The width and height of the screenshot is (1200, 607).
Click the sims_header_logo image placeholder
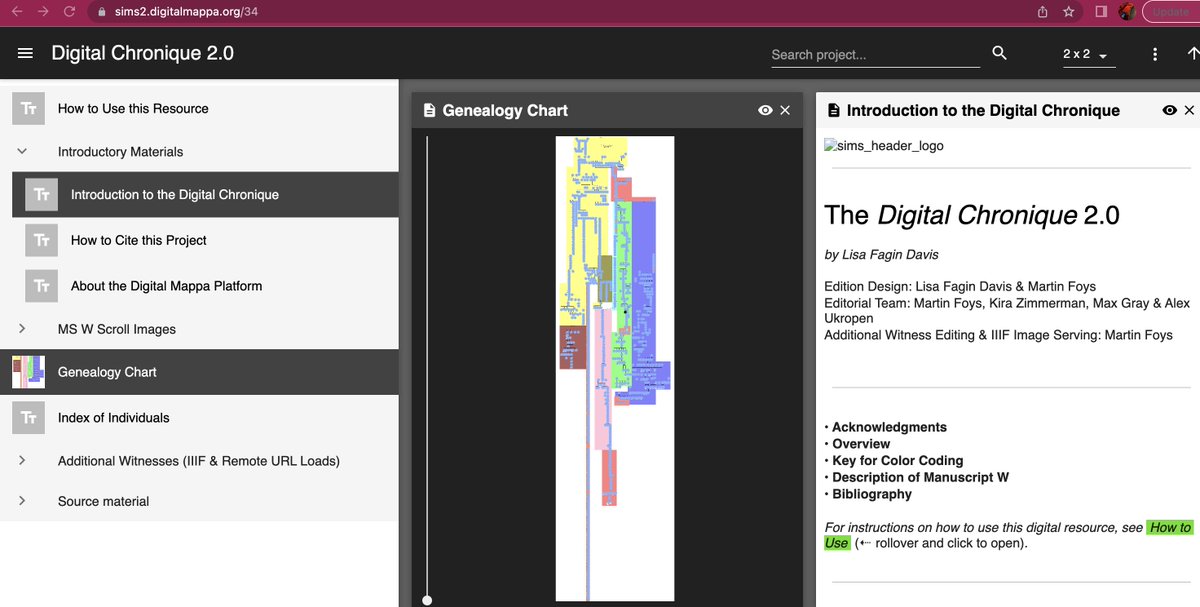pyautogui.click(x=884, y=146)
